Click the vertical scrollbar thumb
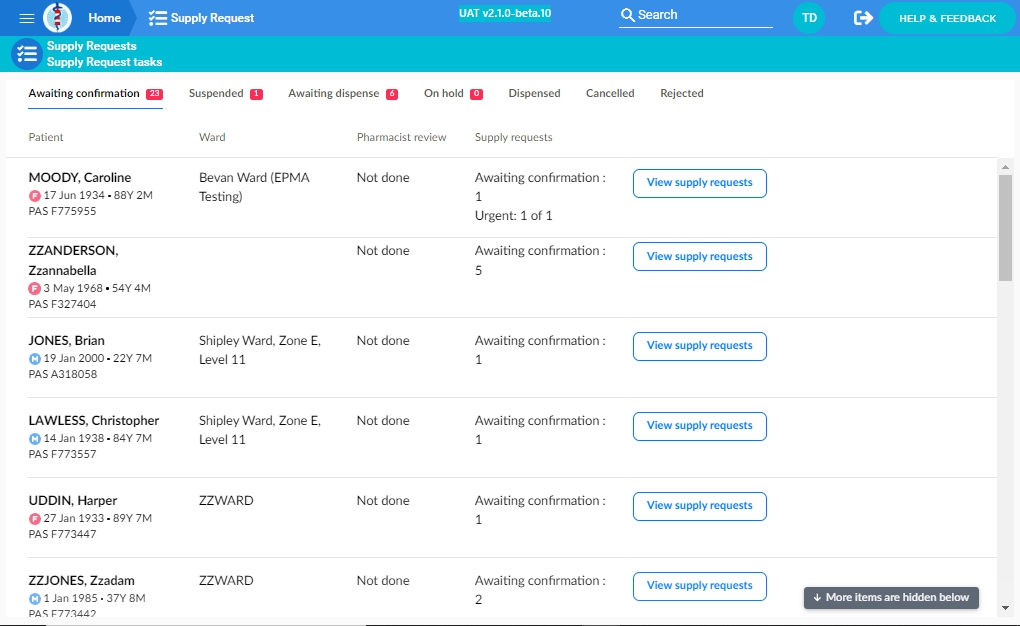The height and width of the screenshot is (626, 1020). pos(1005,228)
